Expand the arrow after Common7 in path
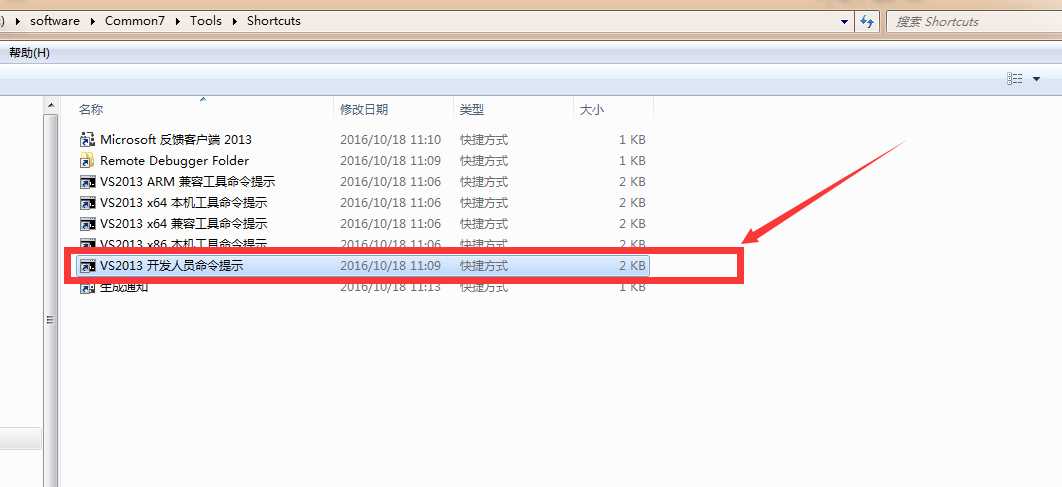 click(x=177, y=21)
